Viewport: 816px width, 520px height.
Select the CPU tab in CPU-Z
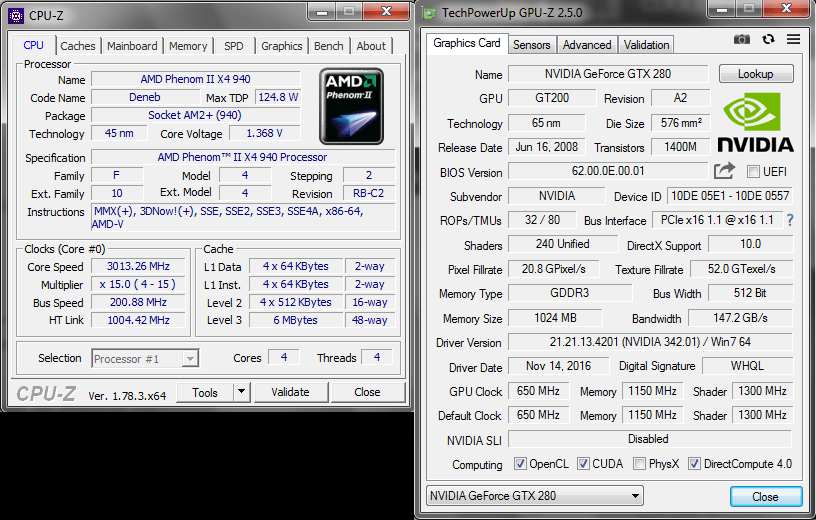[x=33, y=45]
